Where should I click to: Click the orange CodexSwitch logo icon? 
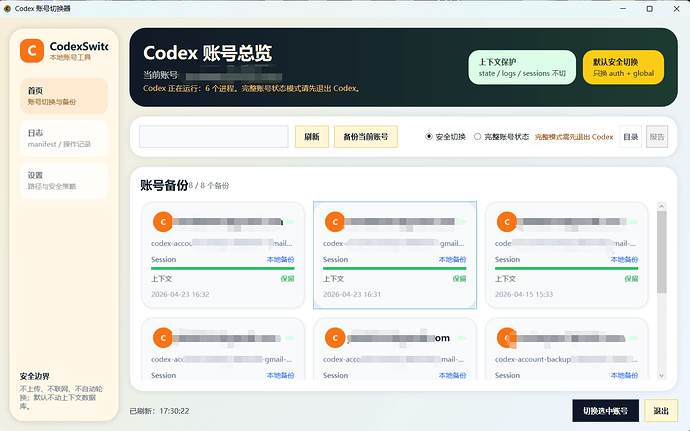click(x=32, y=51)
